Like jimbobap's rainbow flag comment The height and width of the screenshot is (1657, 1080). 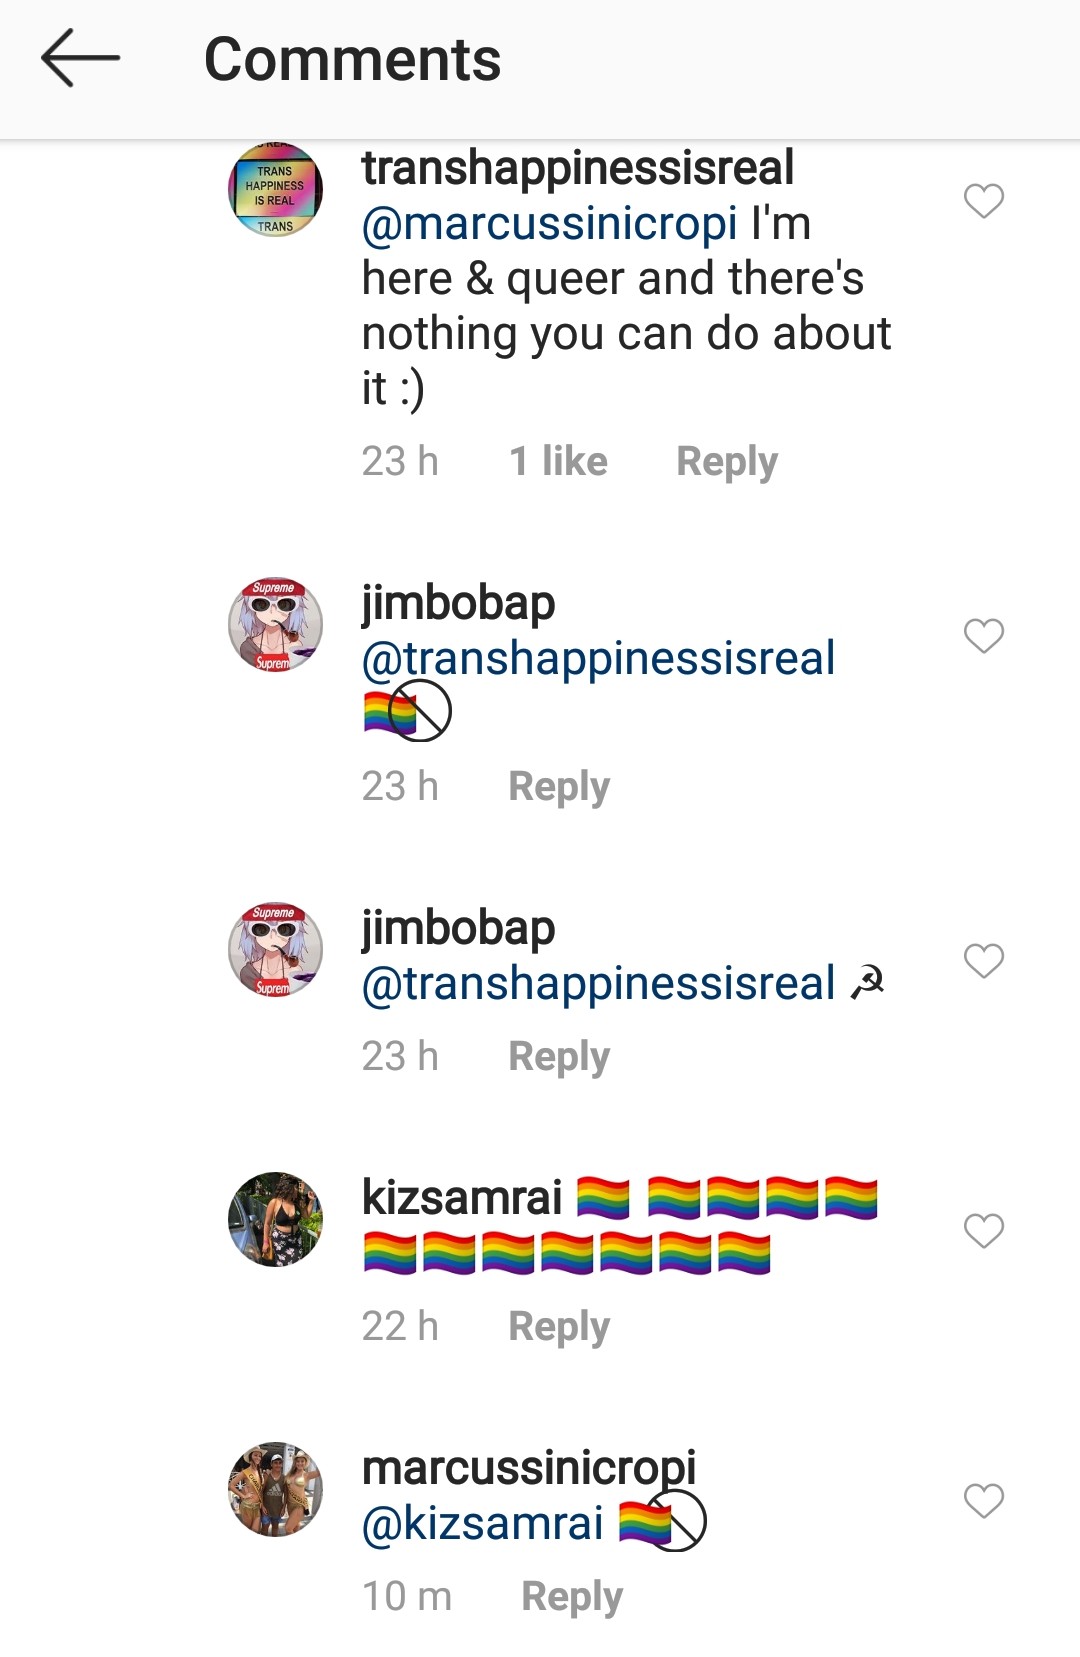click(x=983, y=635)
